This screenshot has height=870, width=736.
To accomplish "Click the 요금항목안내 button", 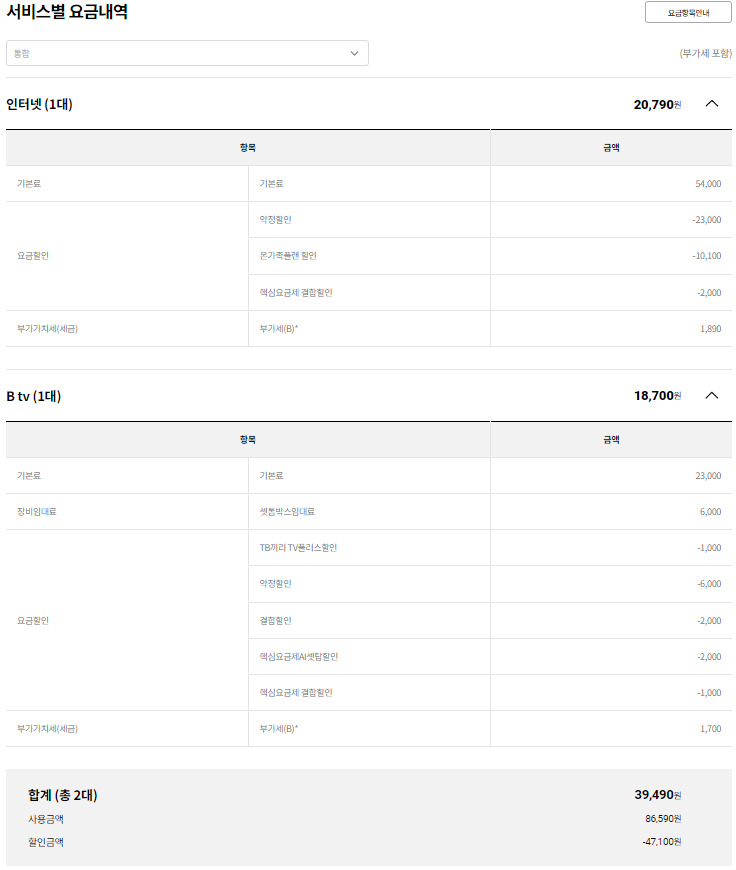I will 688,13.
